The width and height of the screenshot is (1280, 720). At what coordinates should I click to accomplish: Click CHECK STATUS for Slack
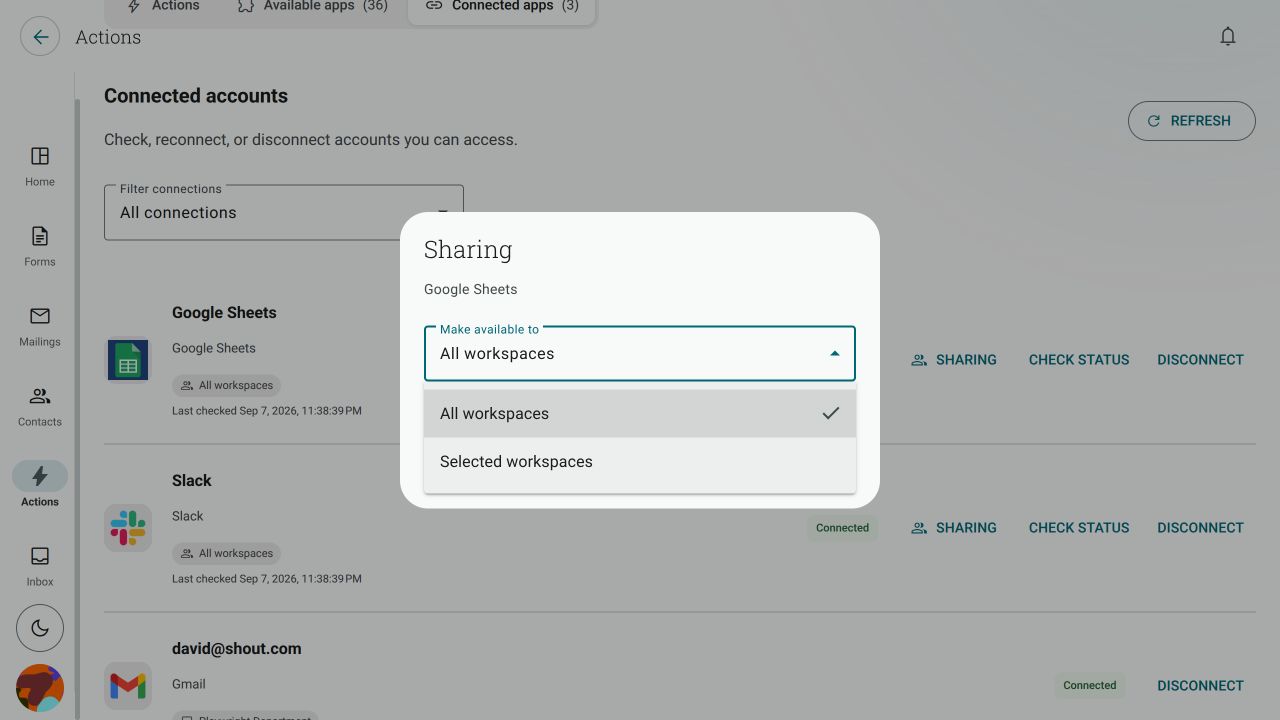(x=1079, y=527)
